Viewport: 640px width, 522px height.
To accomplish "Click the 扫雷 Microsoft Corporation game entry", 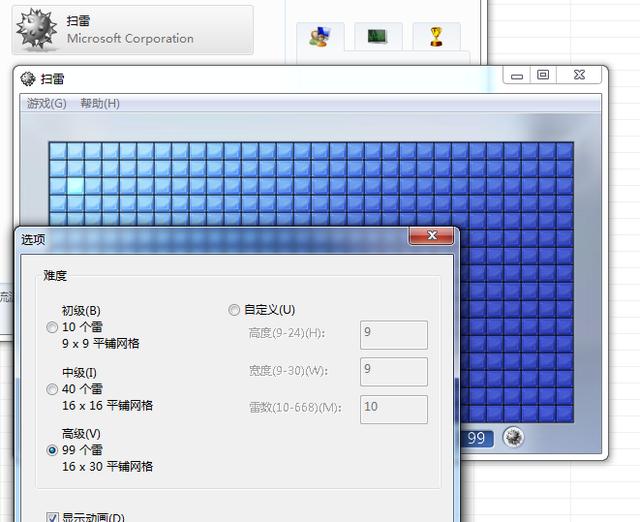I will (x=133, y=30).
